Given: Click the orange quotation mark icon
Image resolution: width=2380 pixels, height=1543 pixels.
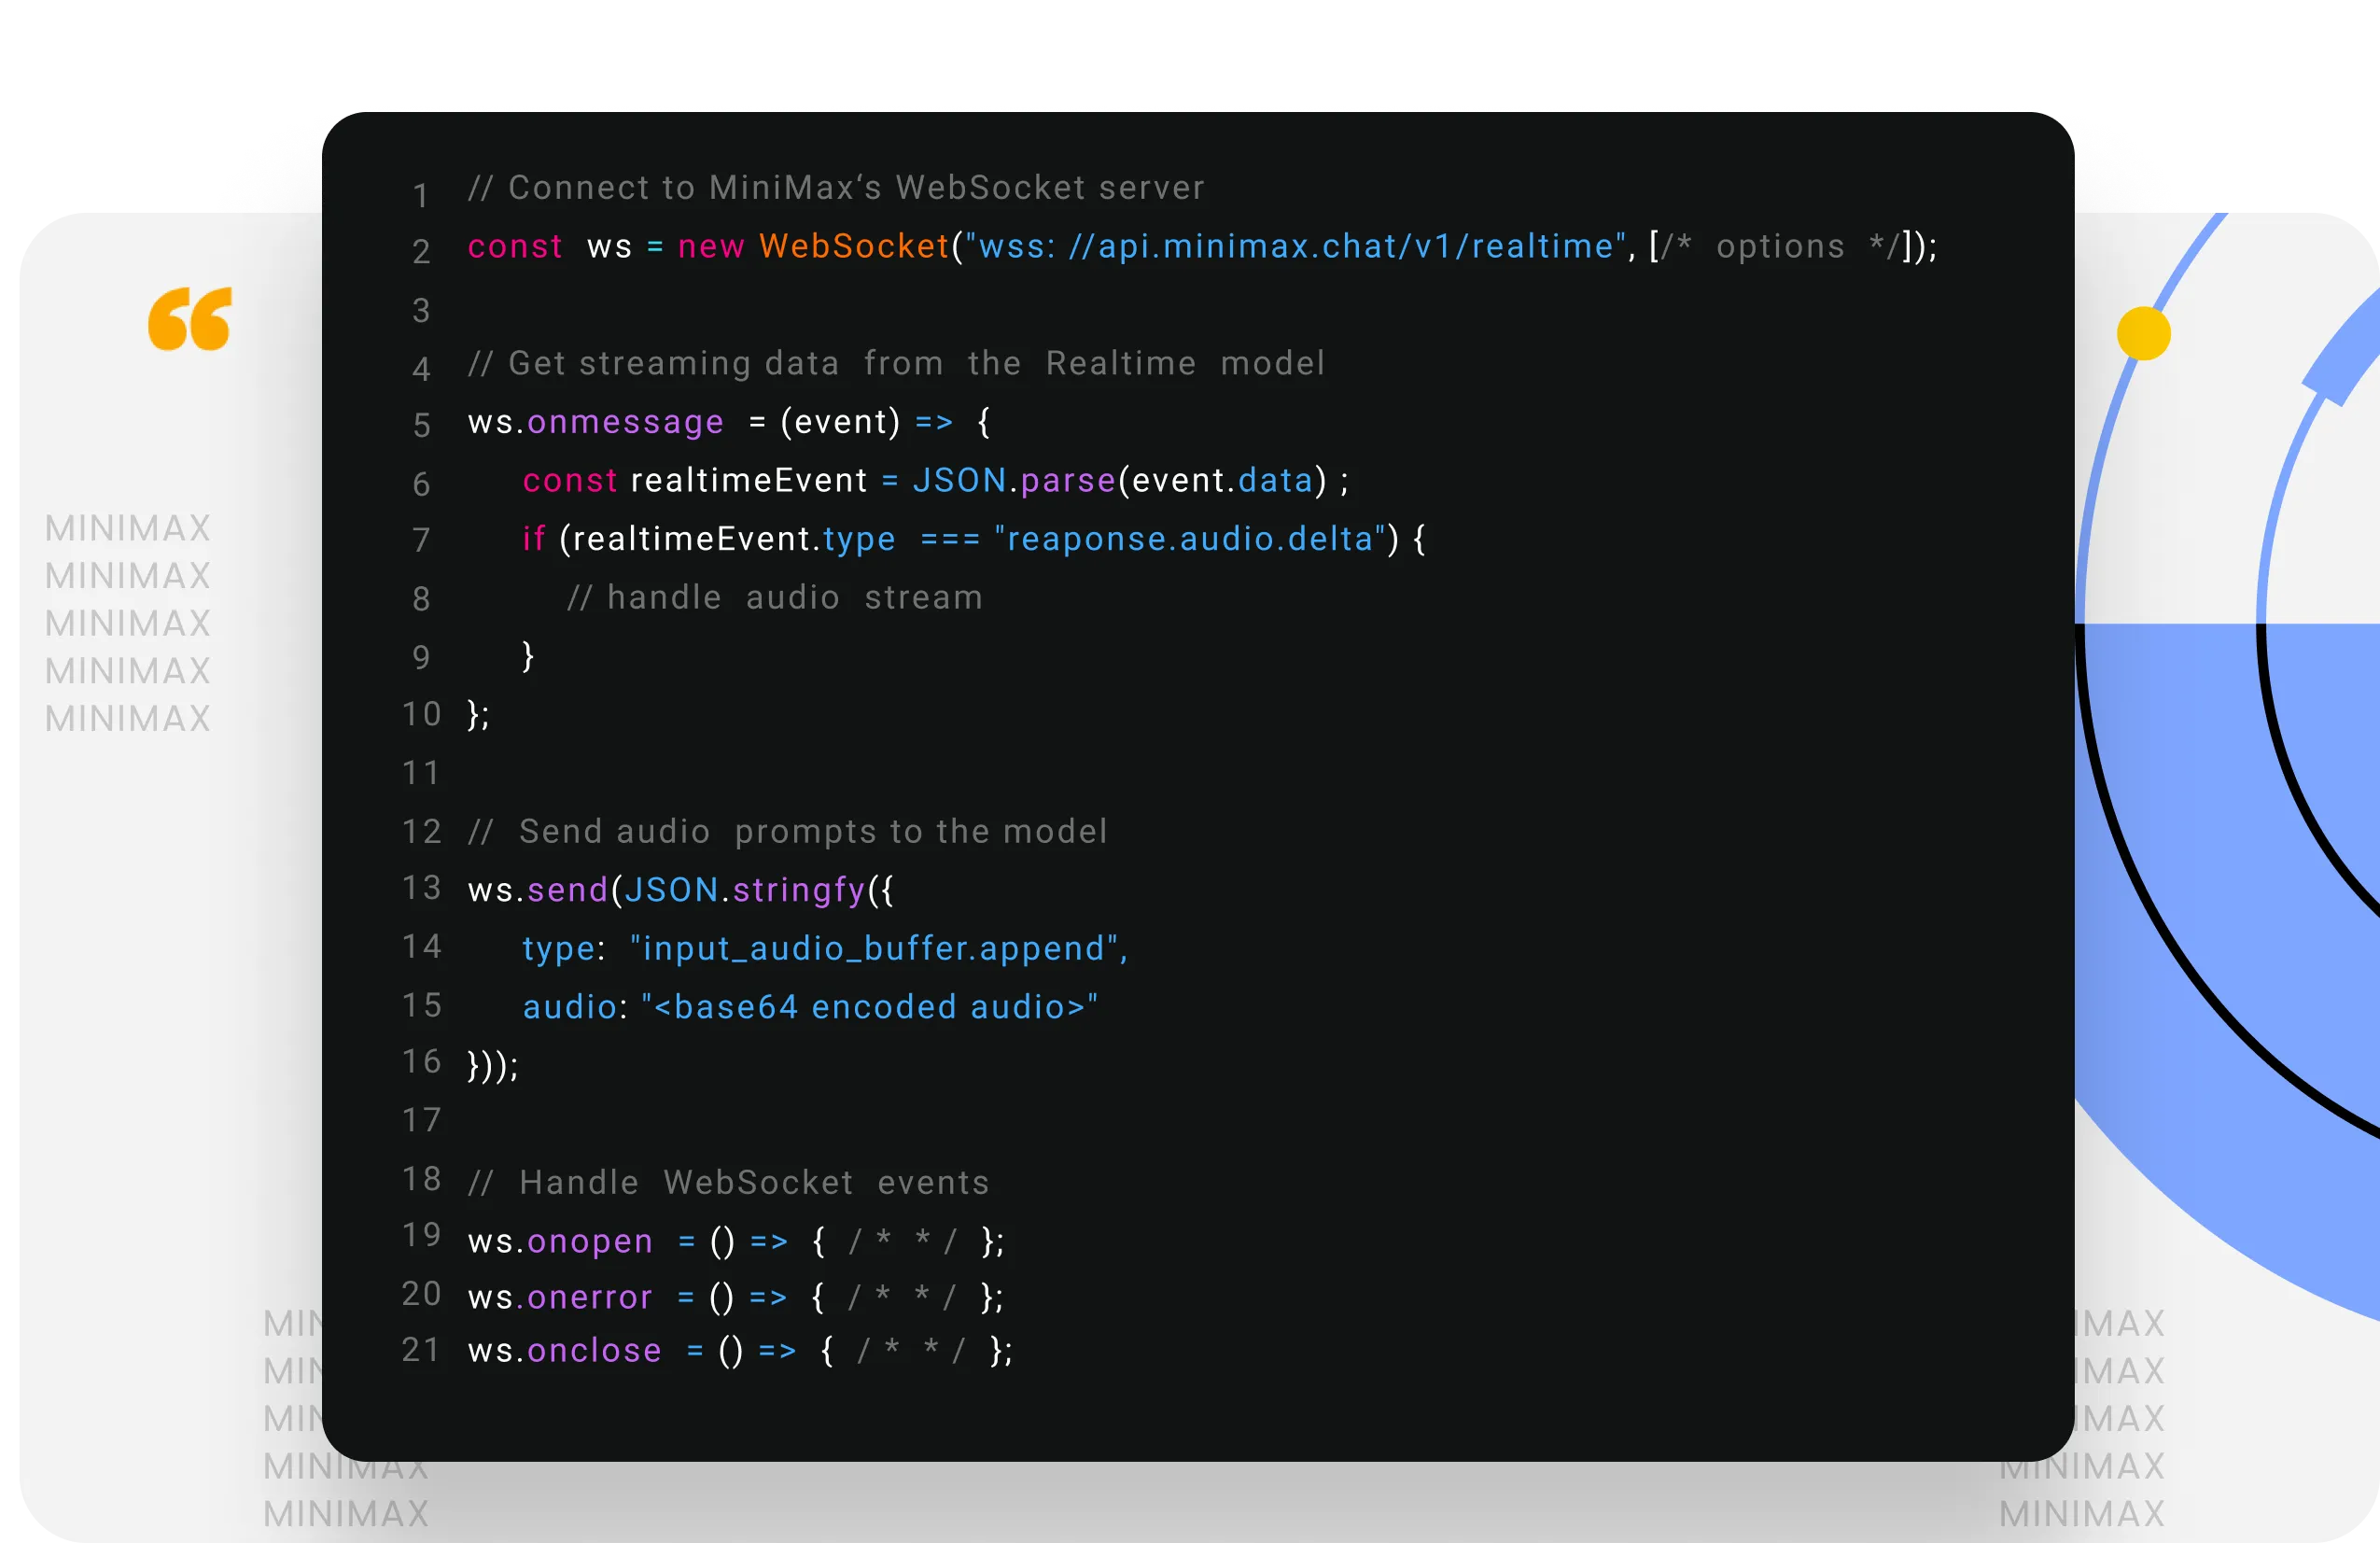Looking at the screenshot, I should click(x=190, y=319).
